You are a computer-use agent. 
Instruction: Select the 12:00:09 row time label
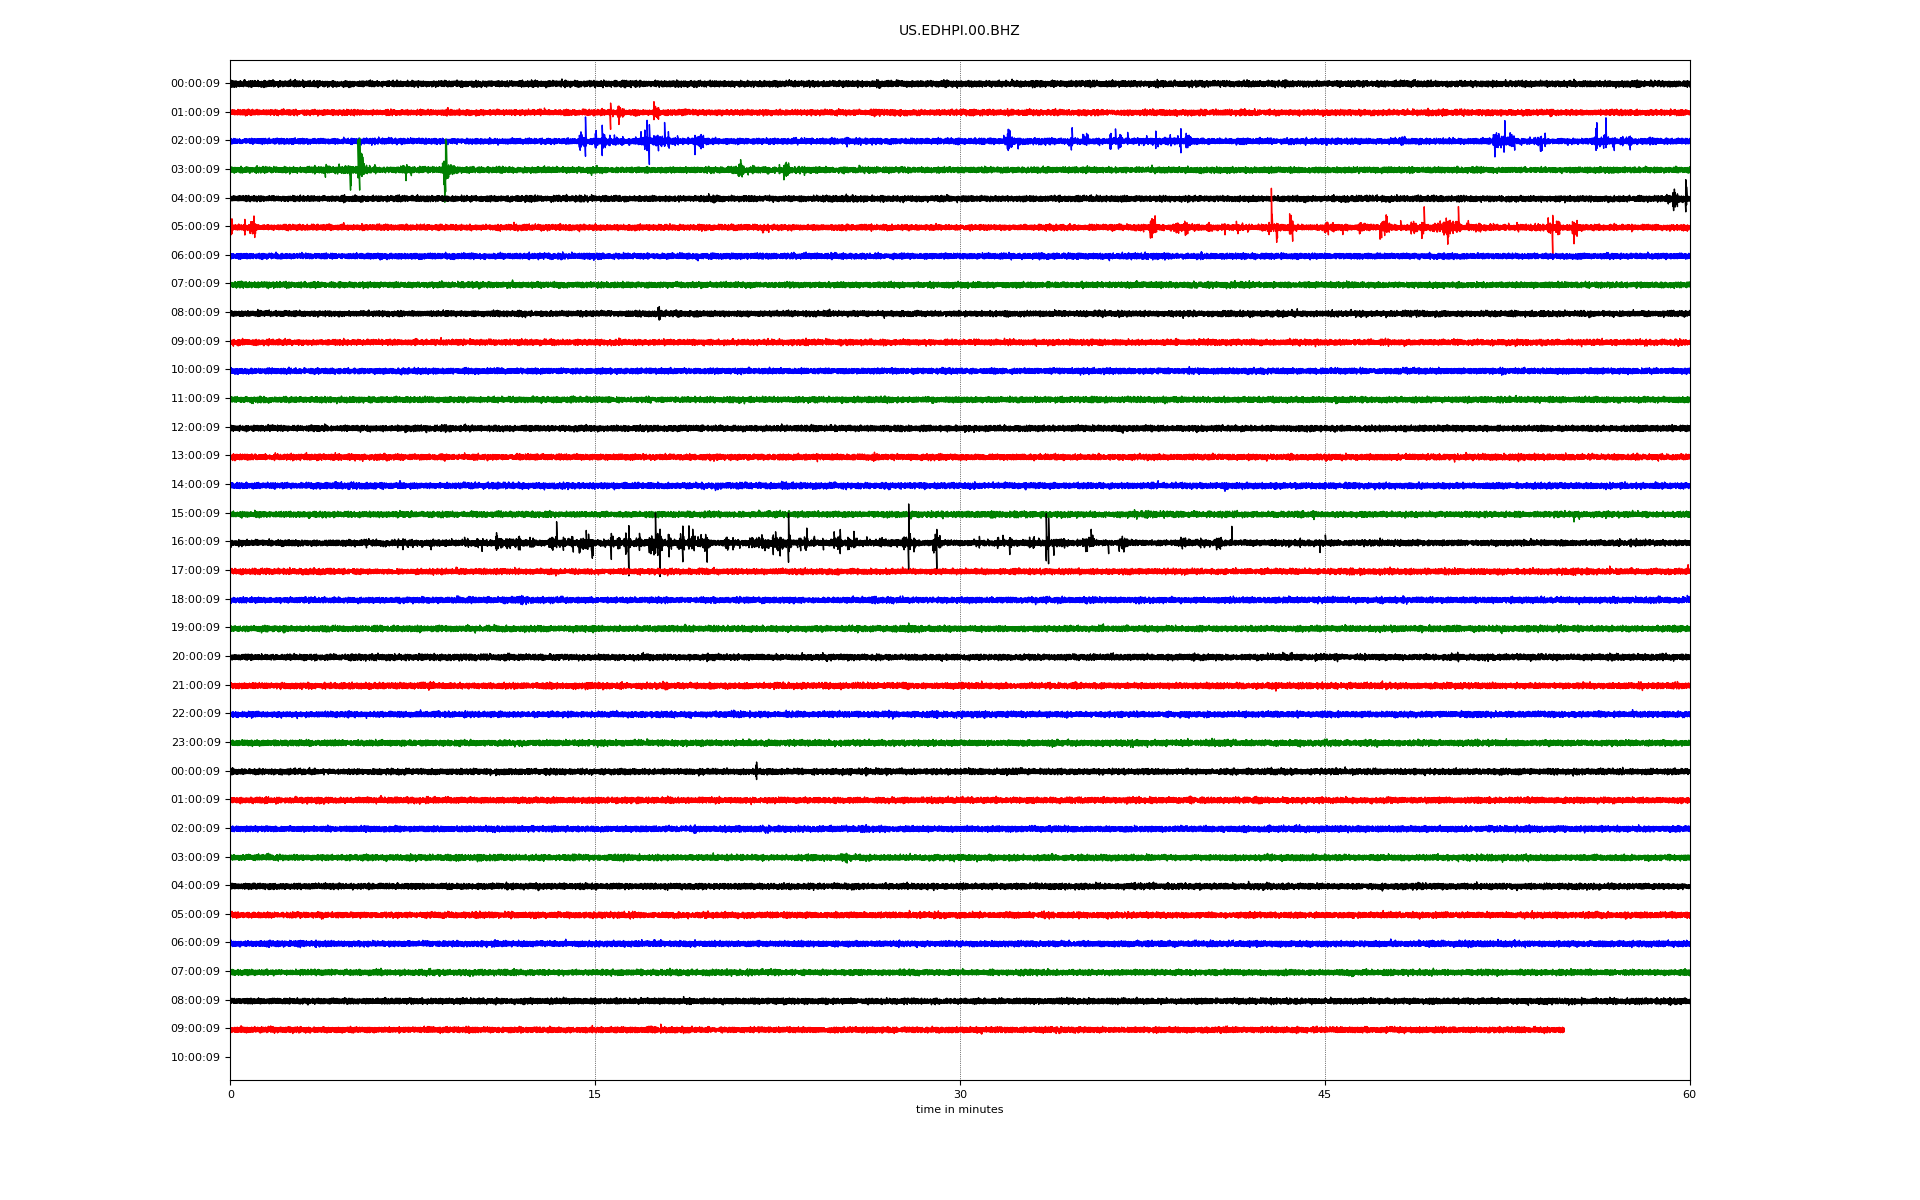pos(195,428)
